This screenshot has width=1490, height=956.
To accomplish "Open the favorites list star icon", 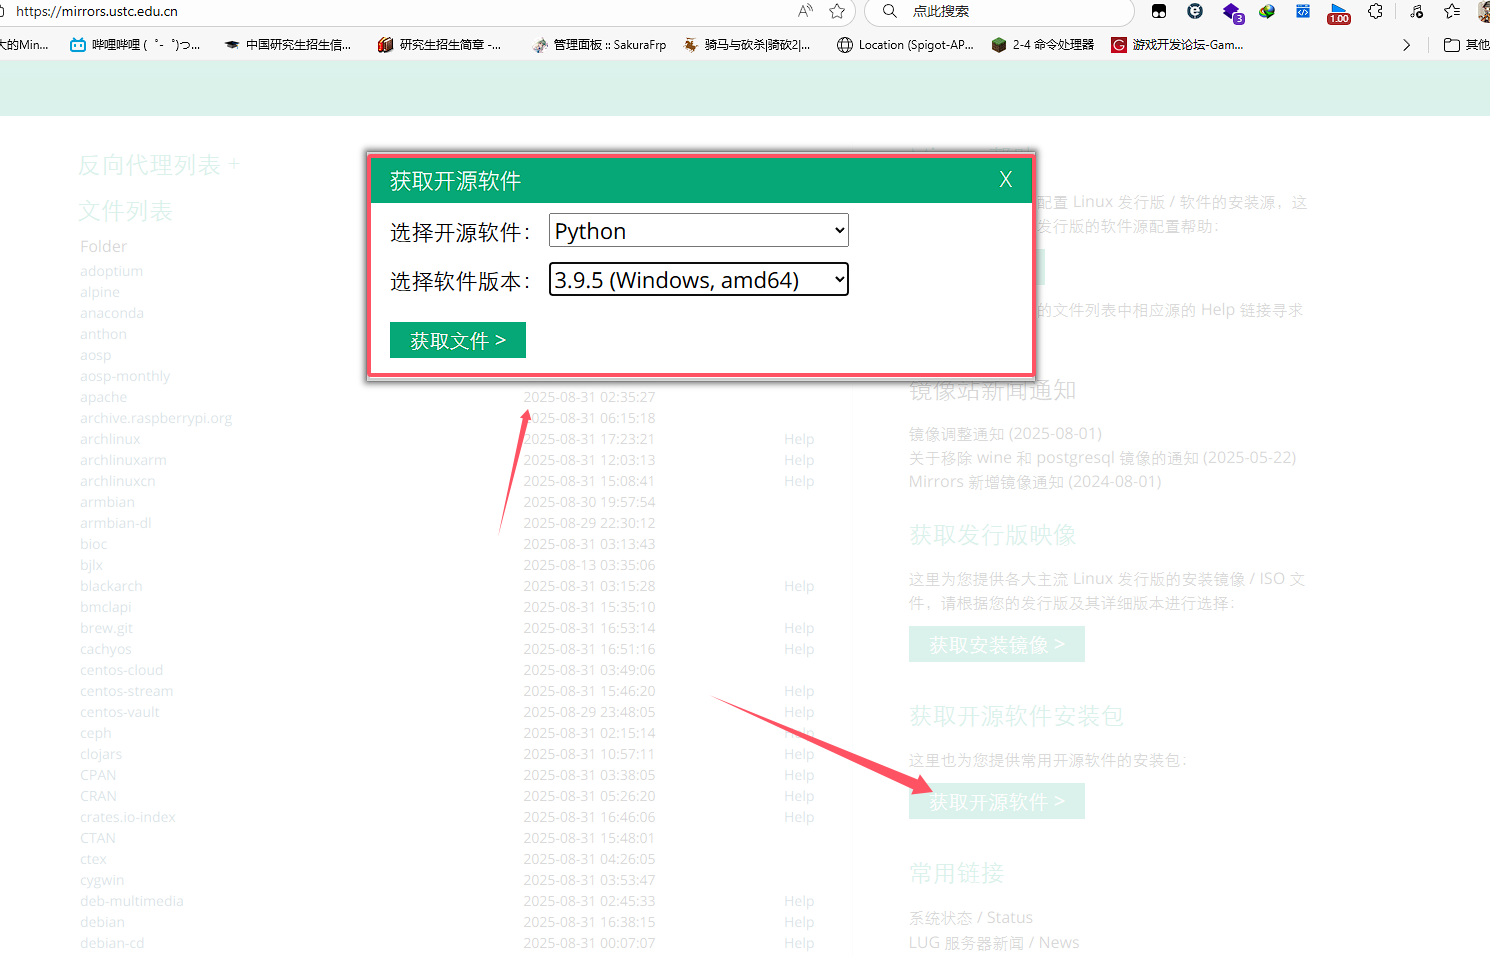I will (x=1452, y=11).
